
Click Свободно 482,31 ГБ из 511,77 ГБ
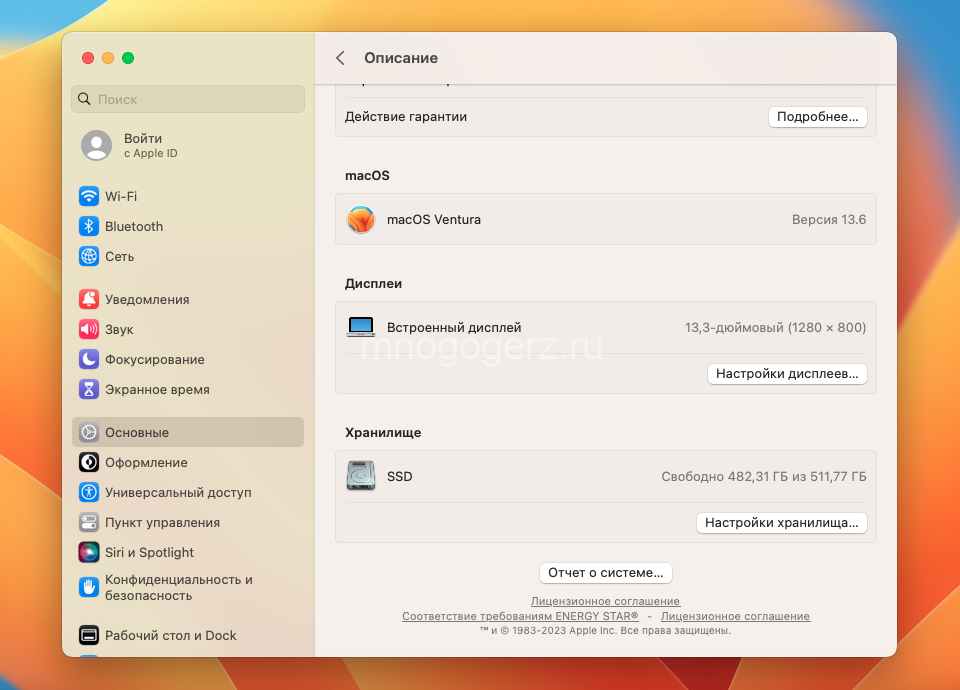tap(763, 476)
